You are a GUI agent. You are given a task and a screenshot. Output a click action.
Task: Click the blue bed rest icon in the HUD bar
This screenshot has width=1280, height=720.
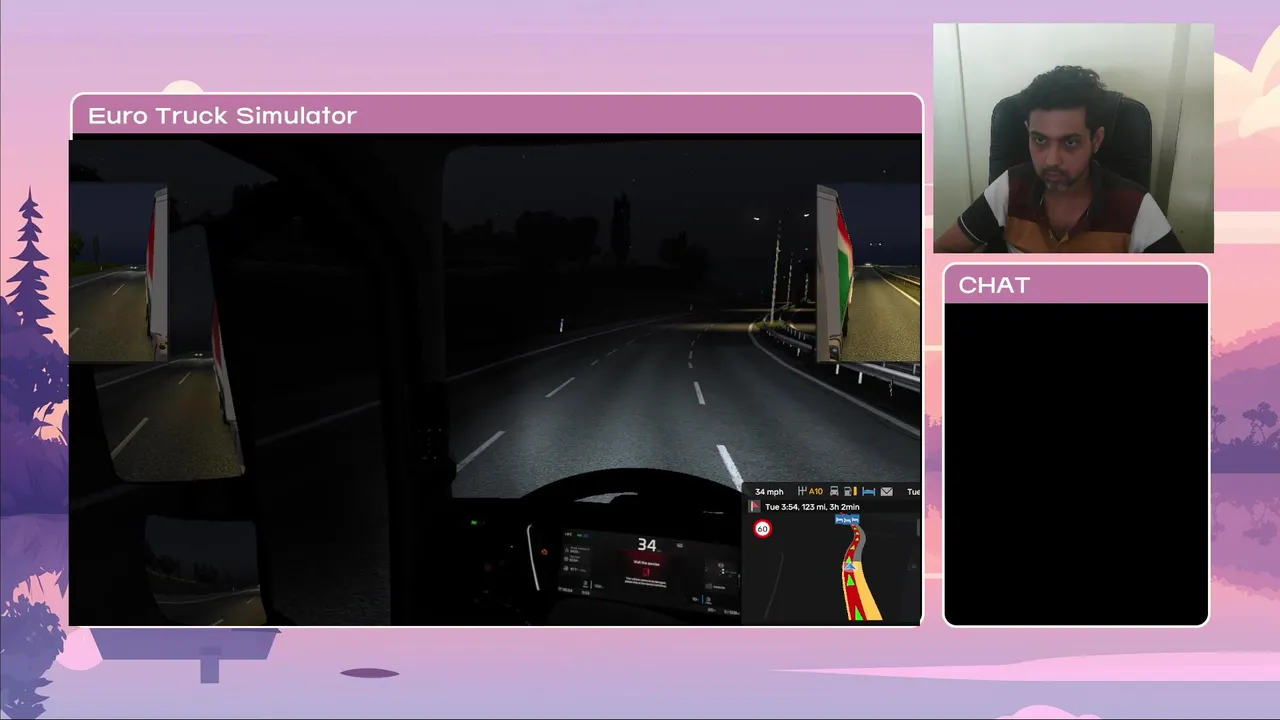tap(869, 491)
